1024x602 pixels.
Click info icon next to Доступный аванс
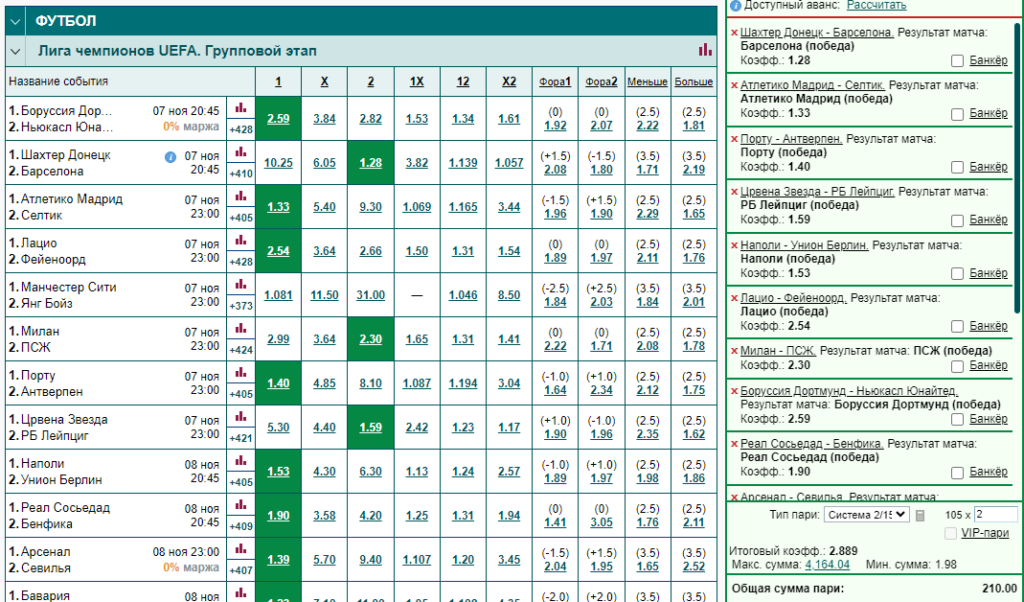click(735, 6)
